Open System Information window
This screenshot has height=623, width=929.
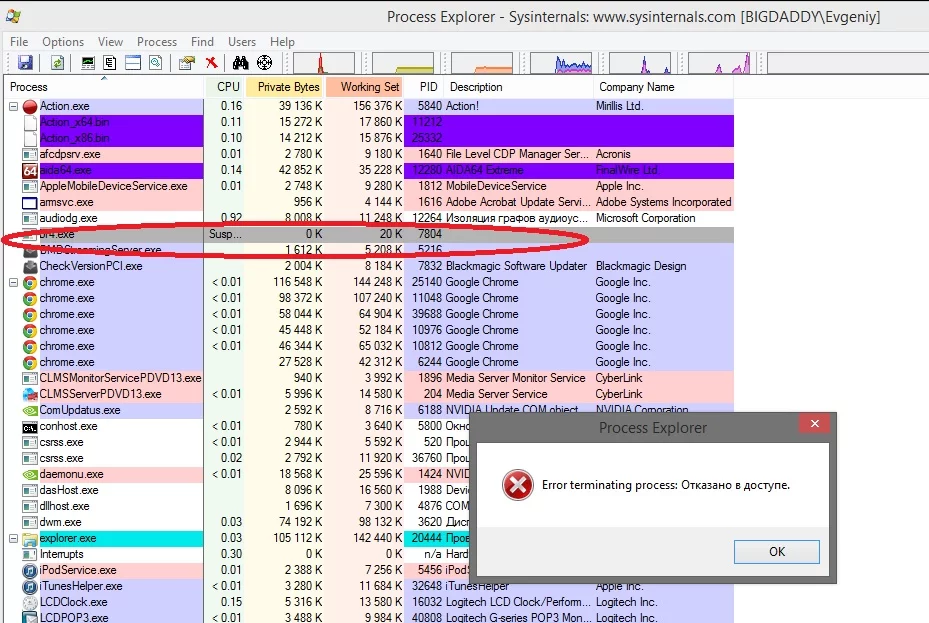point(88,62)
